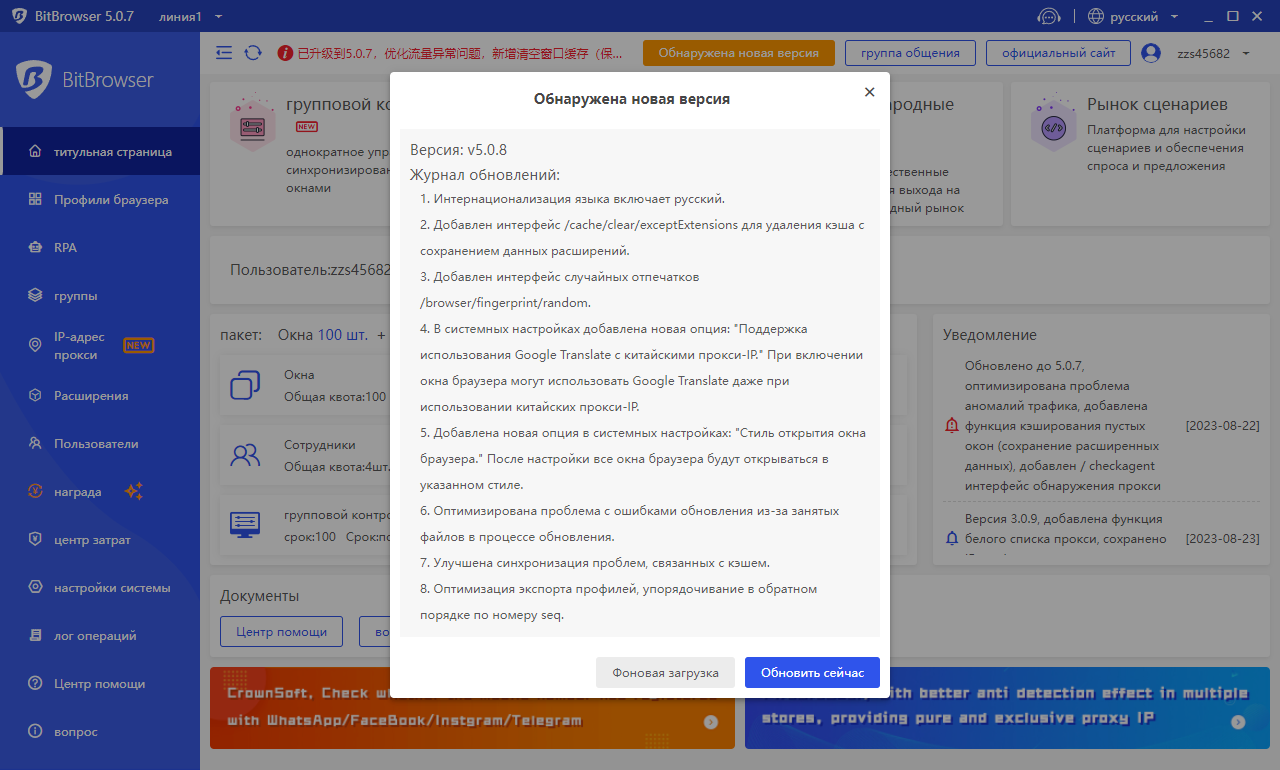This screenshot has width=1280, height=770.
Task: Open the группа общения button
Action: click(x=910, y=53)
